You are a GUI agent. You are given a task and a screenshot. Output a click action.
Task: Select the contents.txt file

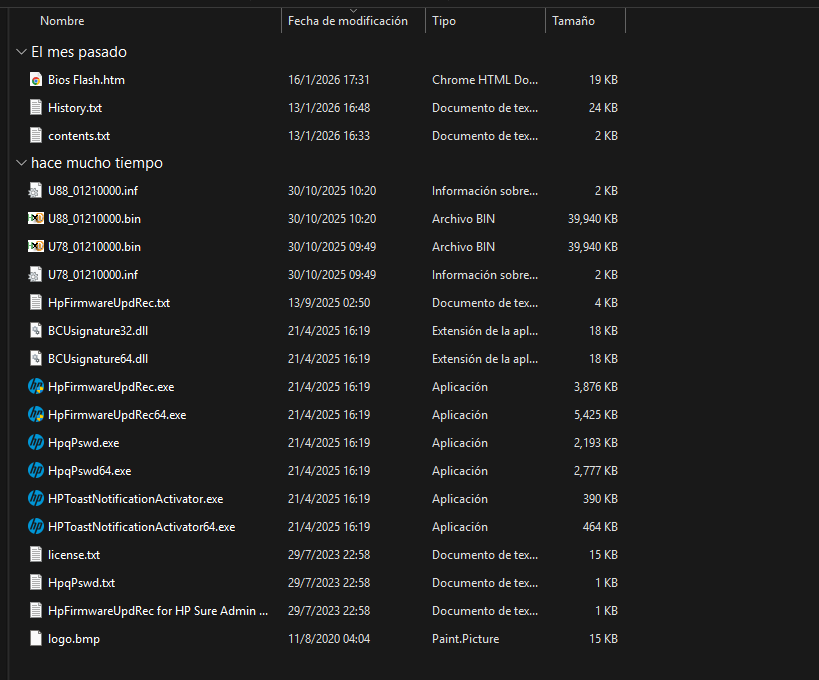(x=79, y=135)
